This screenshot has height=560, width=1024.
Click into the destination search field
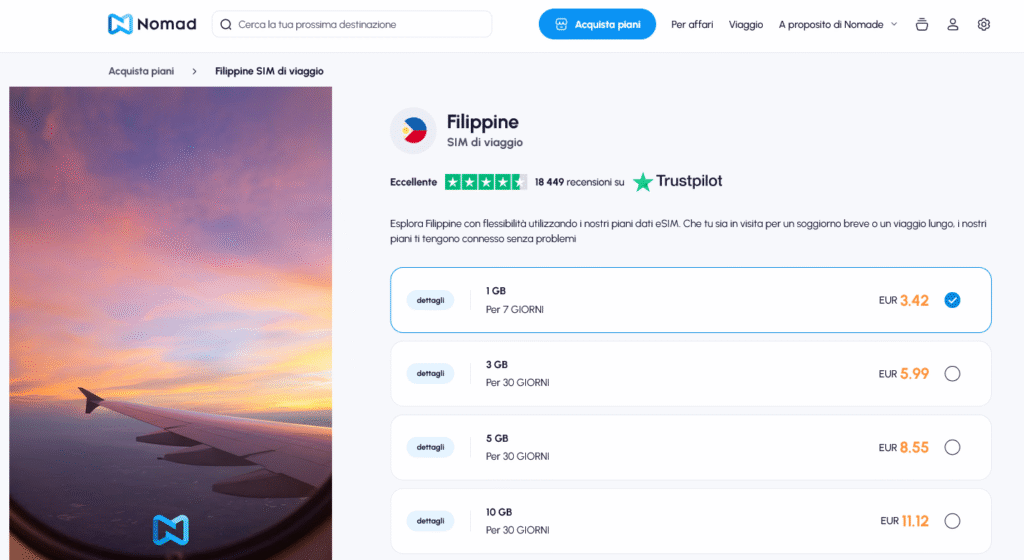[360, 24]
